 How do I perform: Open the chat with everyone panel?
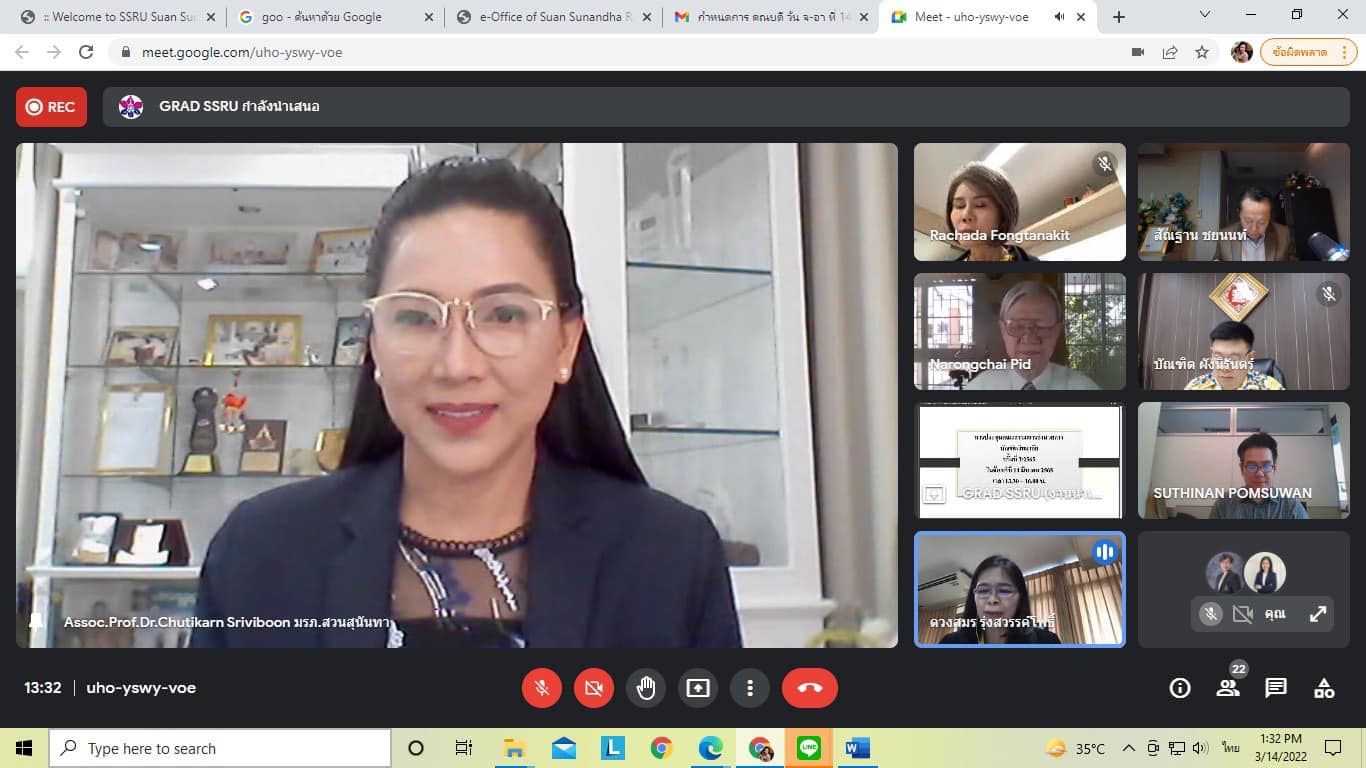click(x=1276, y=688)
